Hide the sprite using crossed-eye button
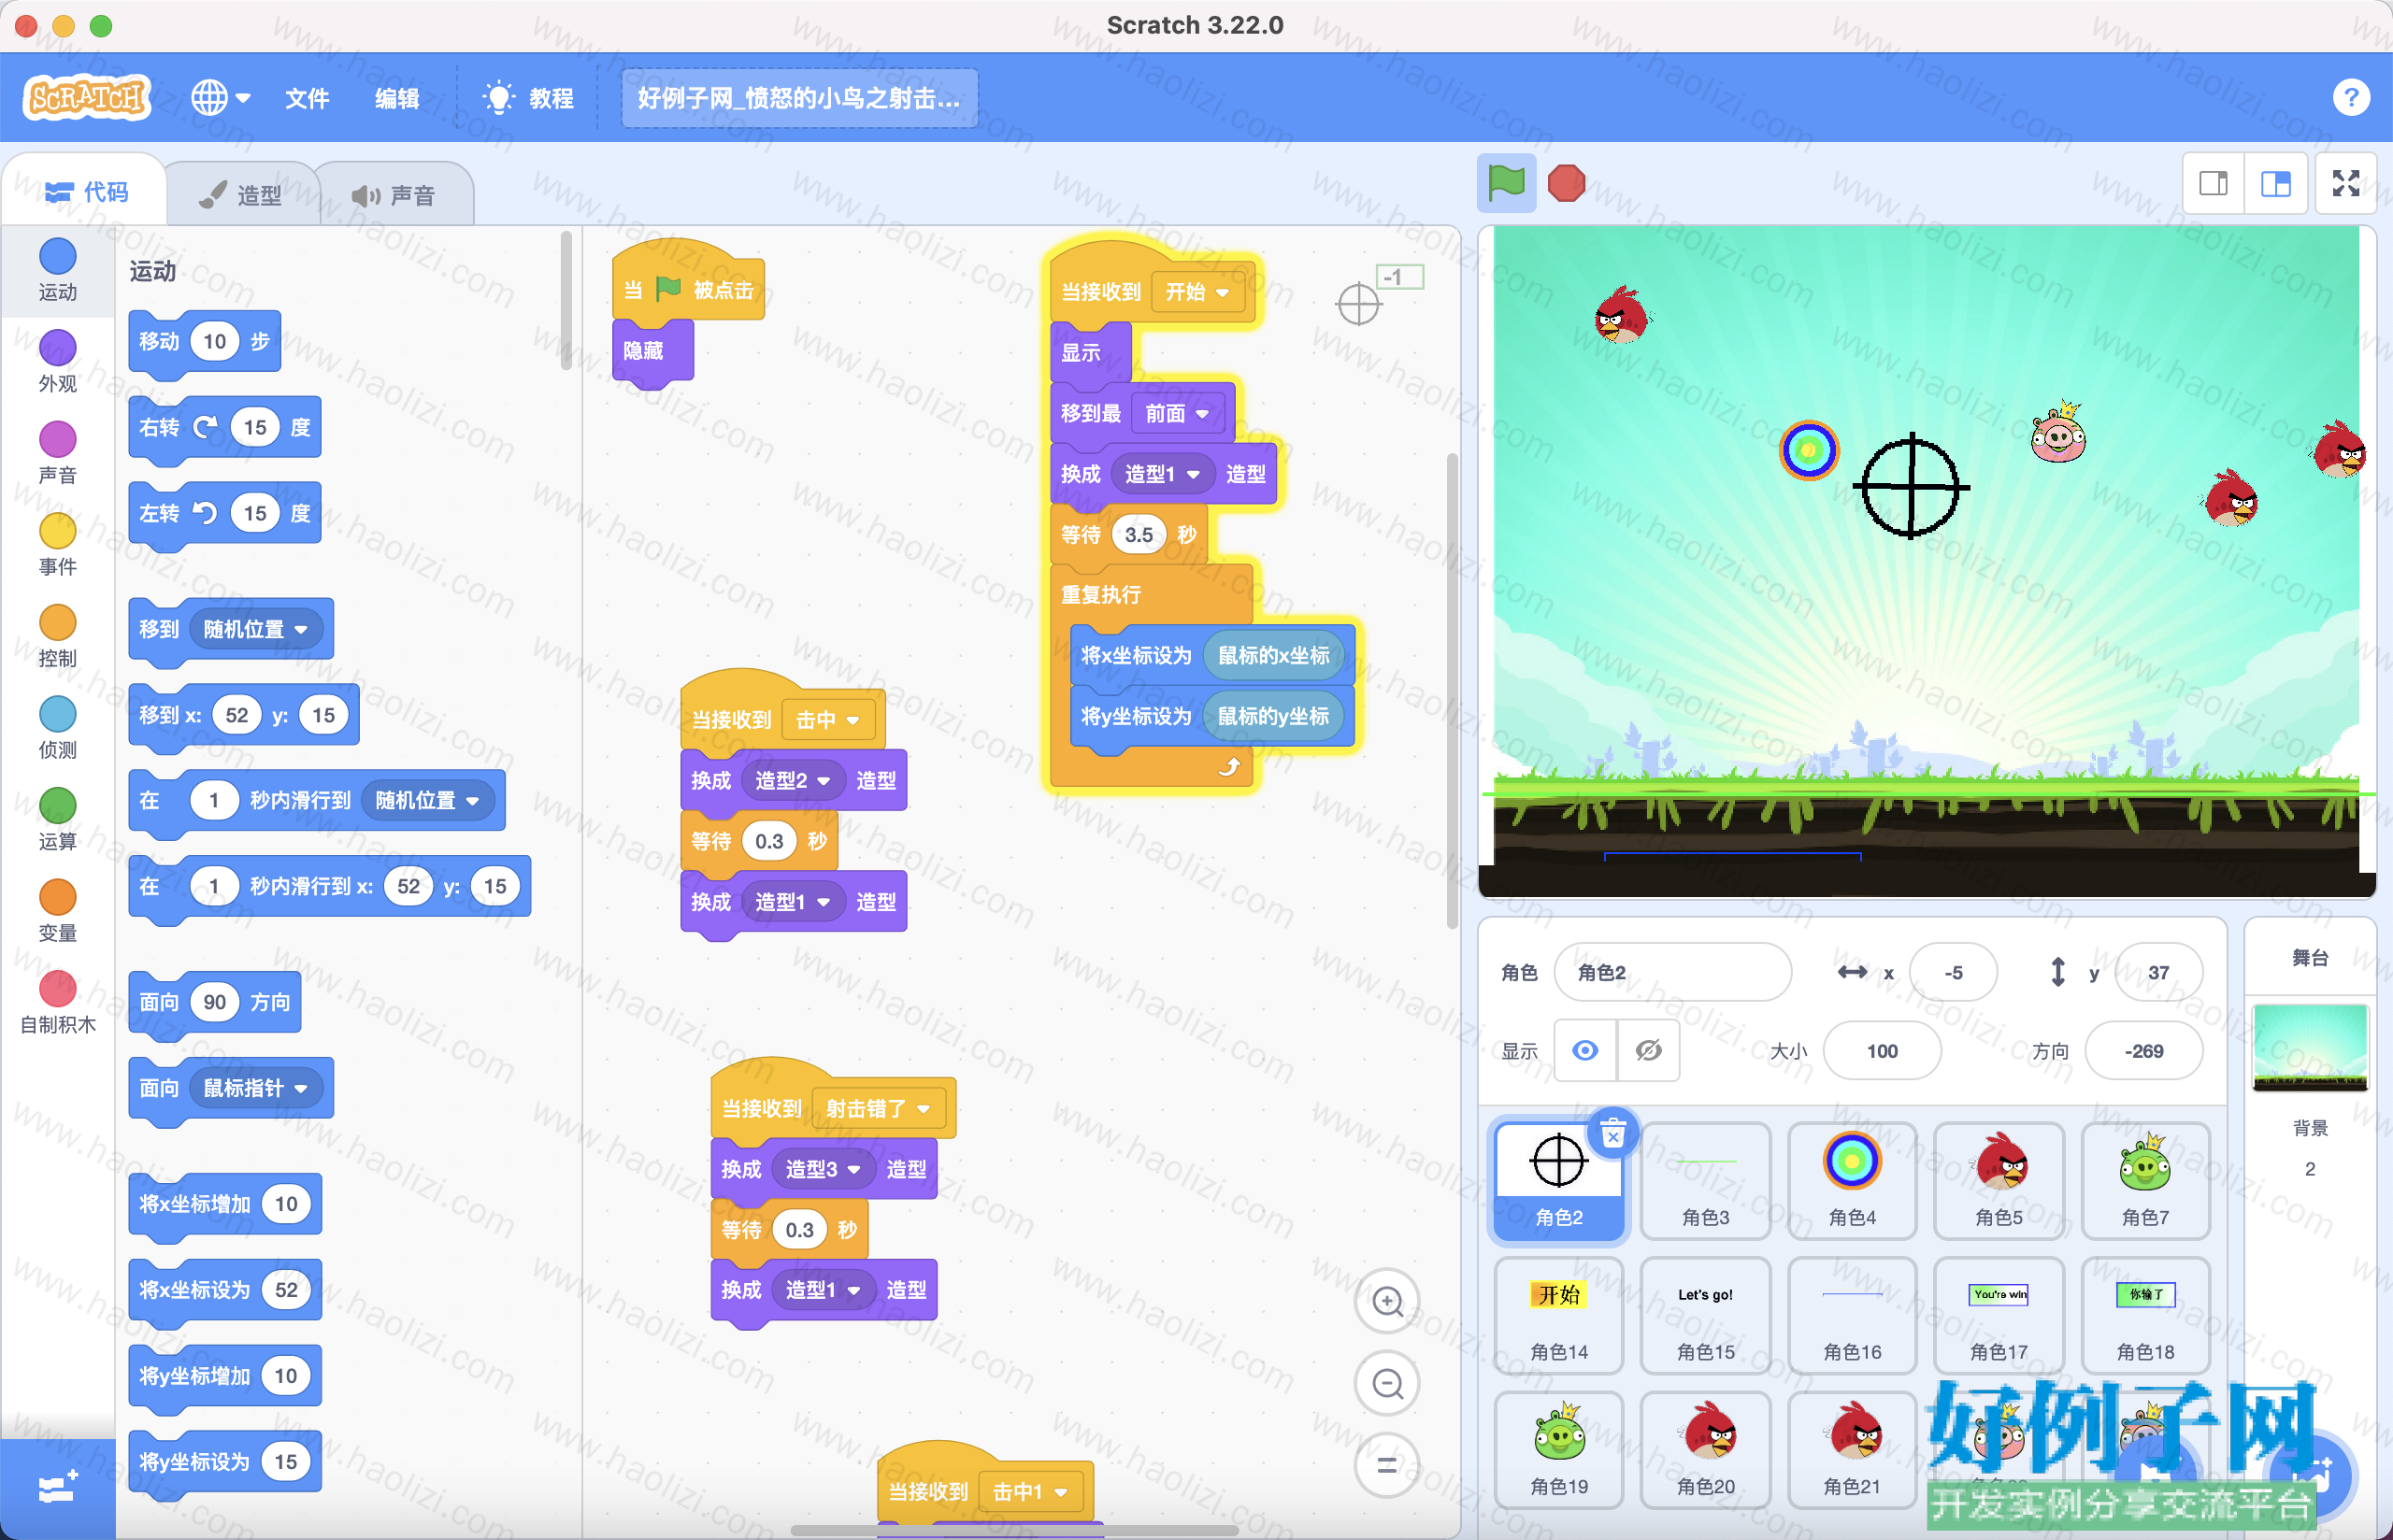 coord(1648,1051)
